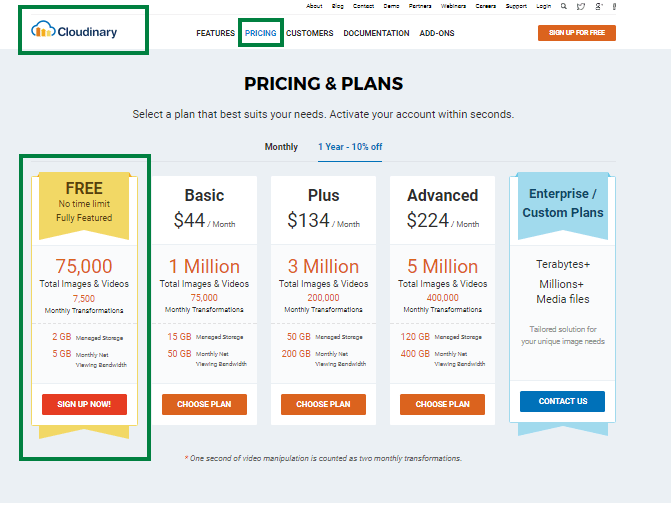Open the Features menu item
Viewport: 671px width, 511px height.
coord(215,33)
